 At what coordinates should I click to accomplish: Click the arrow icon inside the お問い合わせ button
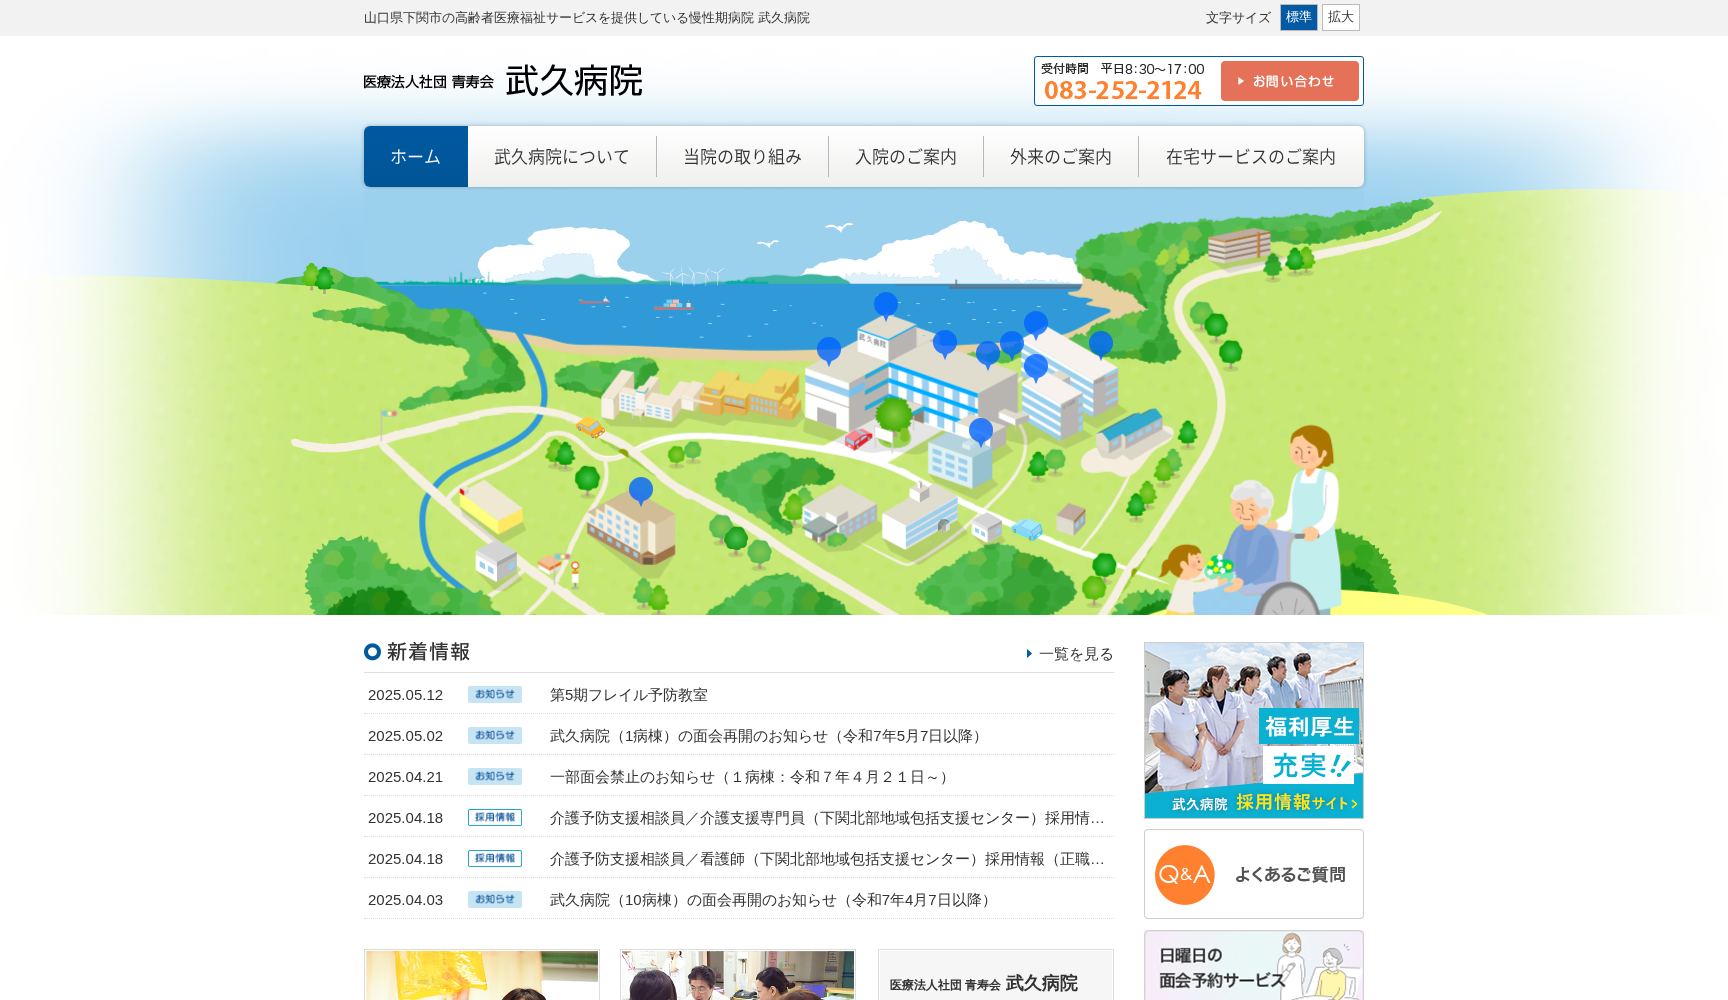[x=1239, y=81]
